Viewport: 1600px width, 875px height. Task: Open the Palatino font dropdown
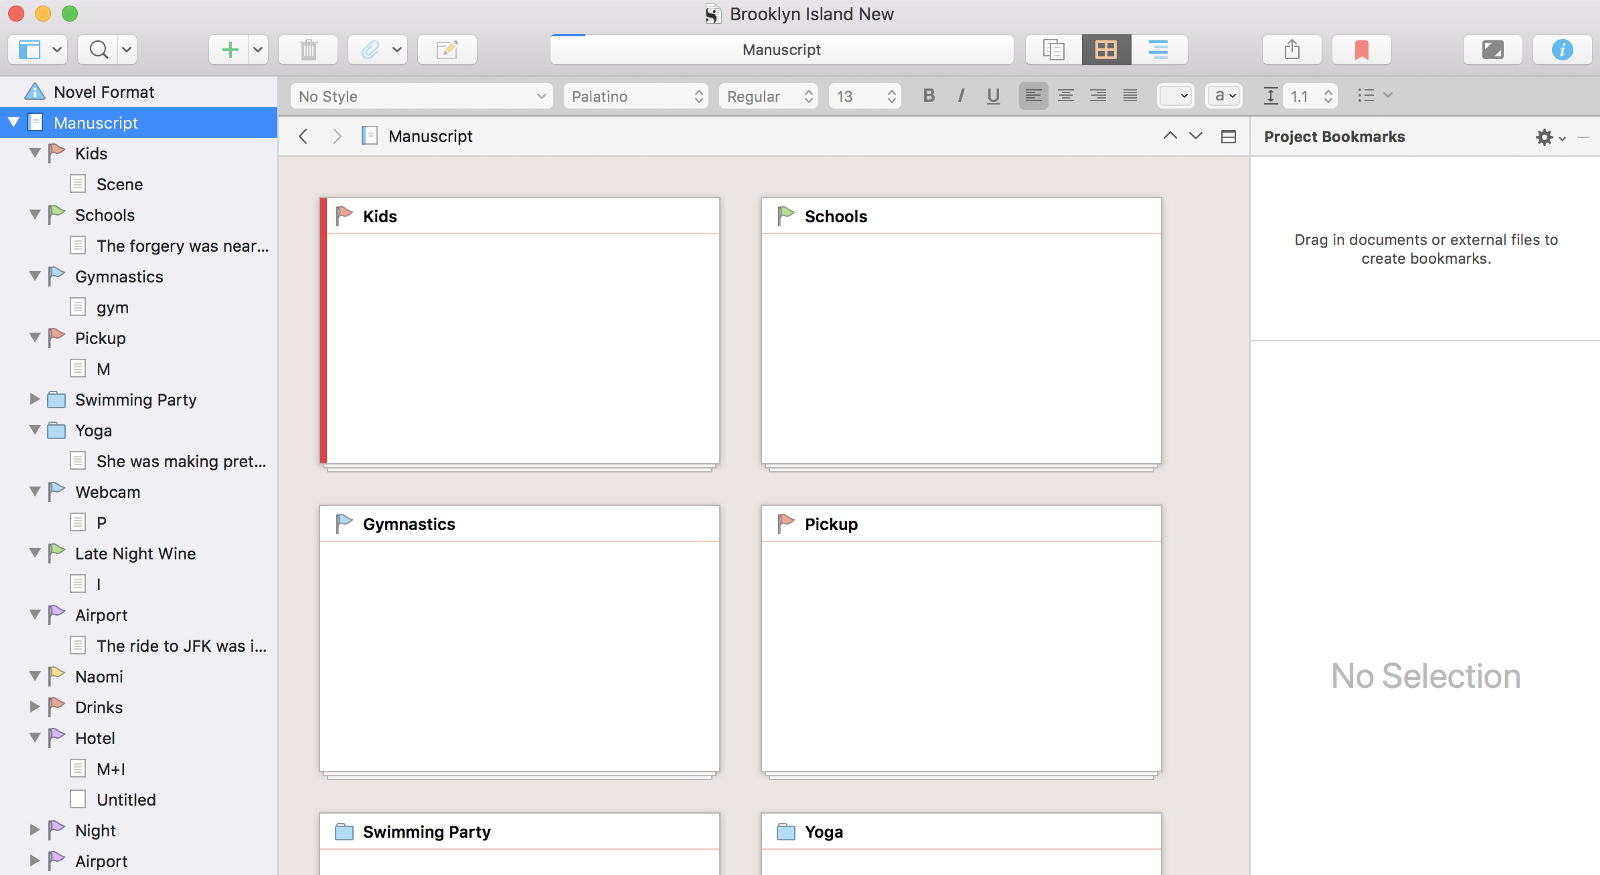click(636, 96)
